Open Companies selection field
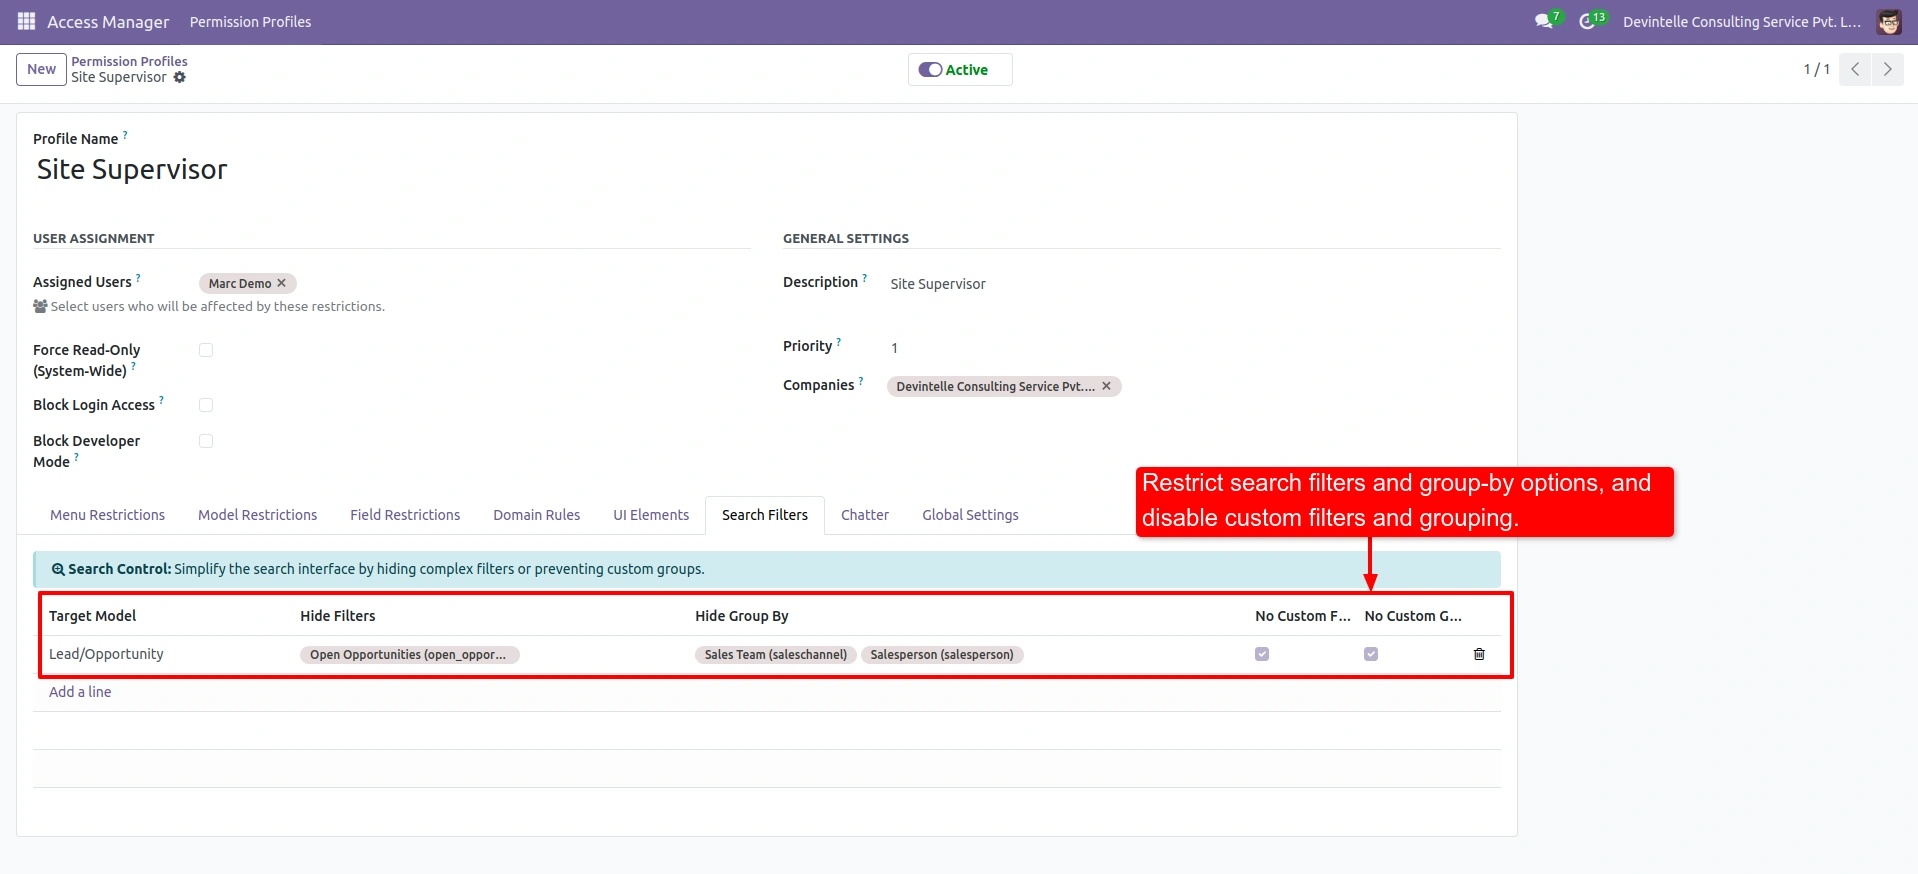The height and width of the screenshot is (874, 1918). [x=1194, y=386]
